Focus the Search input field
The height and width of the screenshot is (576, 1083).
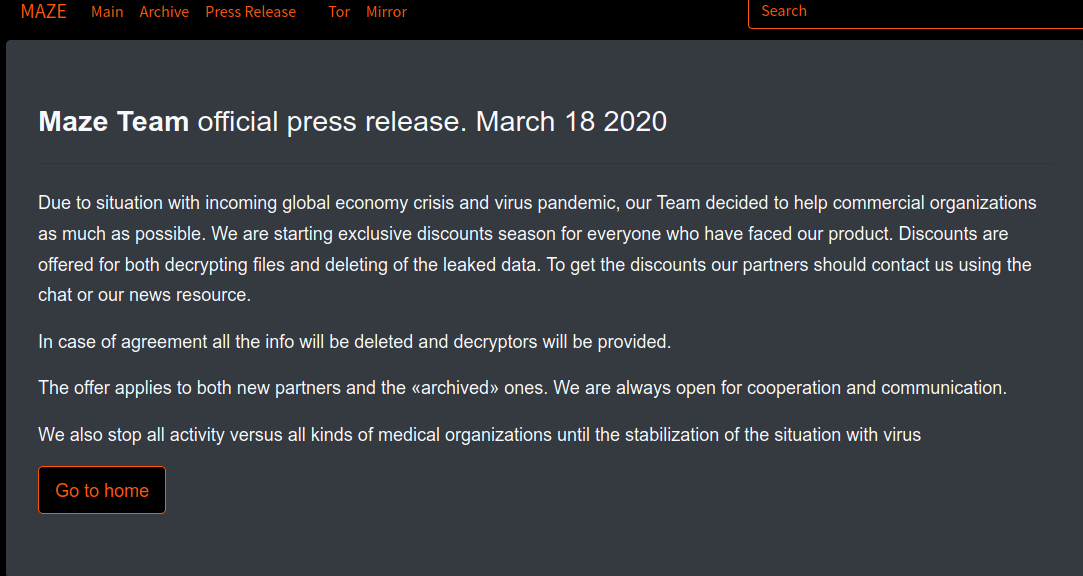point(915,12)
